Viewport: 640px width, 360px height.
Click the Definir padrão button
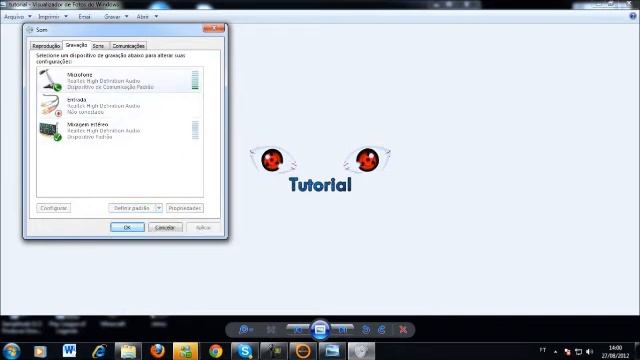(x=131, y=208)
